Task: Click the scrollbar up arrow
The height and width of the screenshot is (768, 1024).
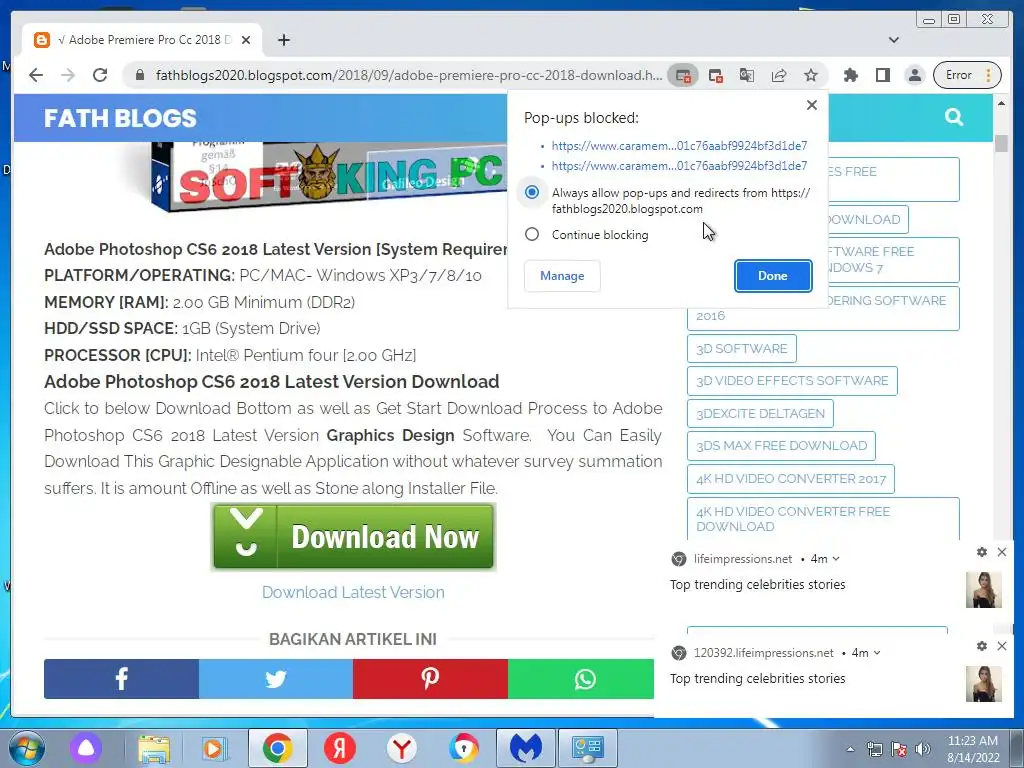Action: pos(1001,103)
